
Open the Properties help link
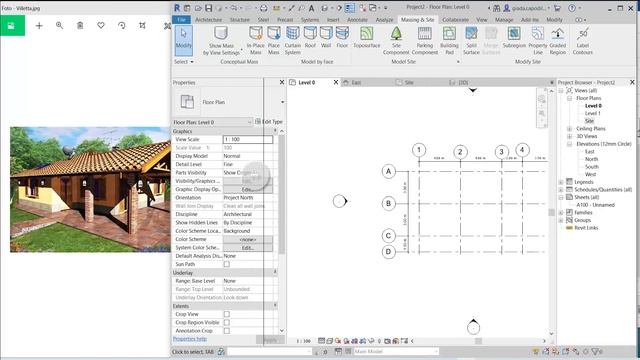[x=190, y=339]
